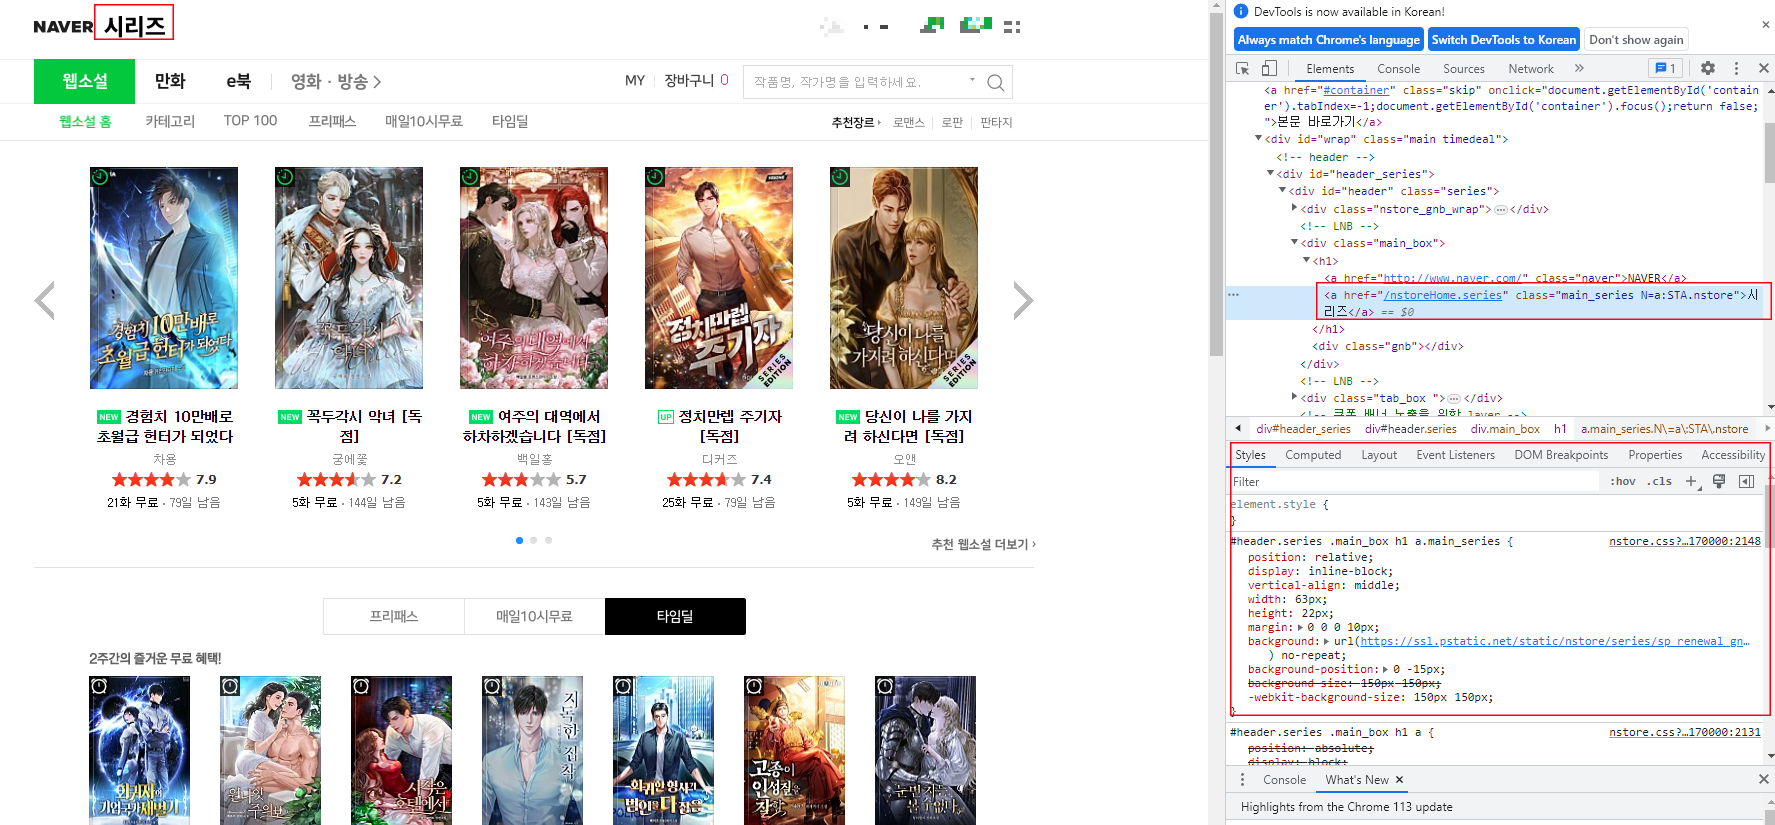The width and height of the screenshot is (1775, 825).
Task: Close the DevTools panel with the X
Action: pos(1763,68)
